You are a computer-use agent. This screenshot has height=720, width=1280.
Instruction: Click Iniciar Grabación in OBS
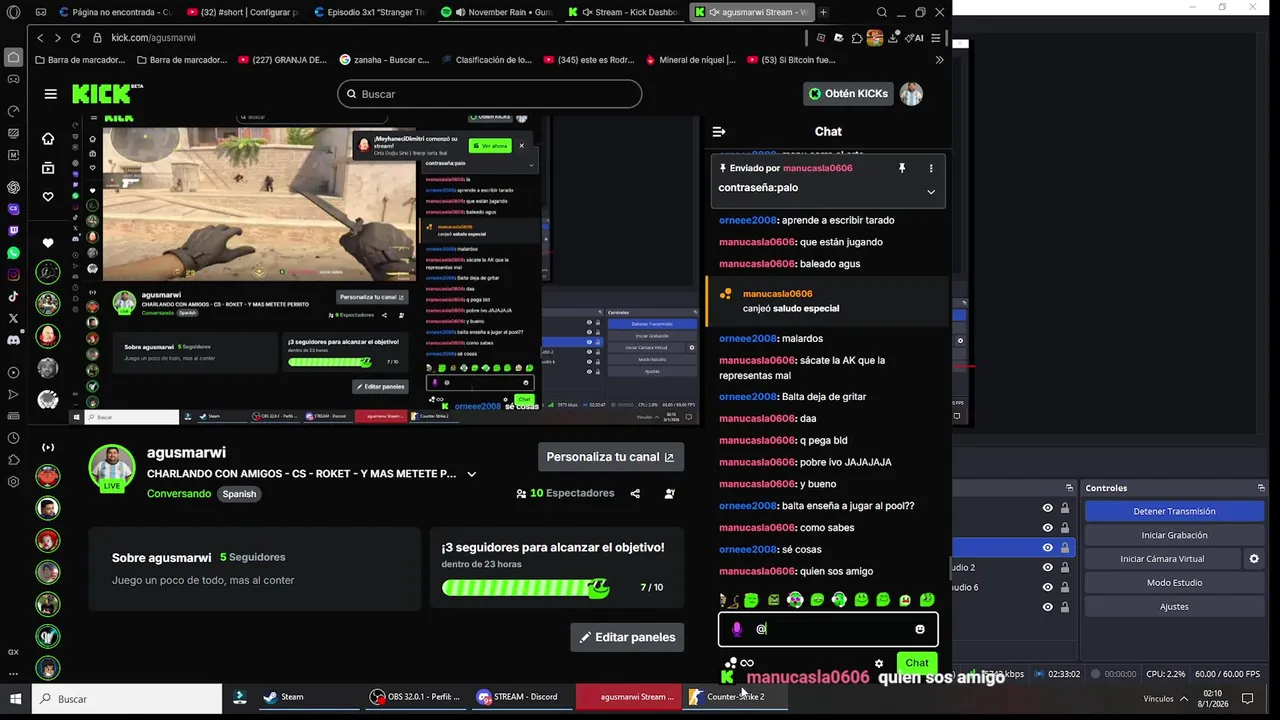pos(1174,535)
